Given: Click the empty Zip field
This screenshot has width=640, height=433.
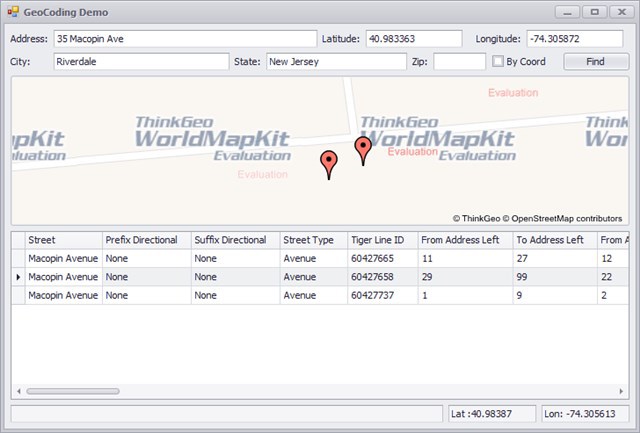Looking at the screenshot, I should (460, 62).
